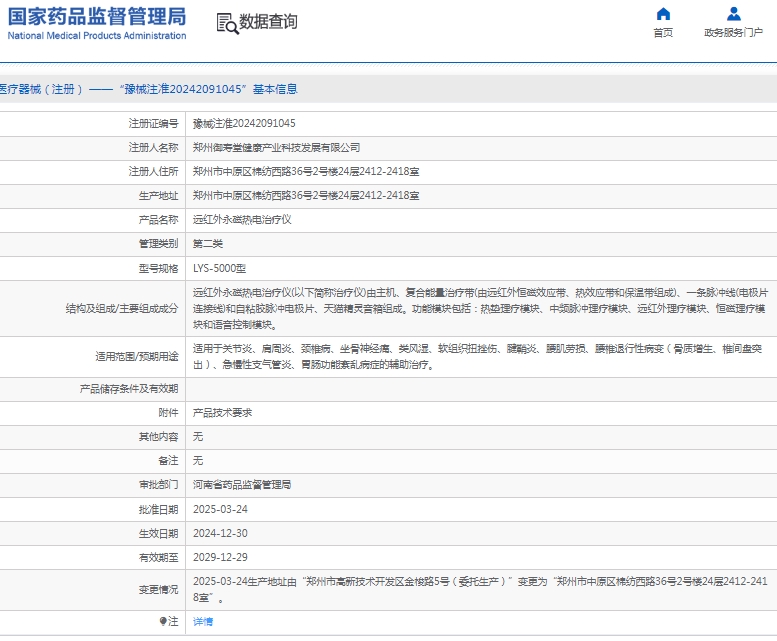The image size is (777, 641).
Task: Click the 注册人住所 address value
Action: (x=306, y=171)
